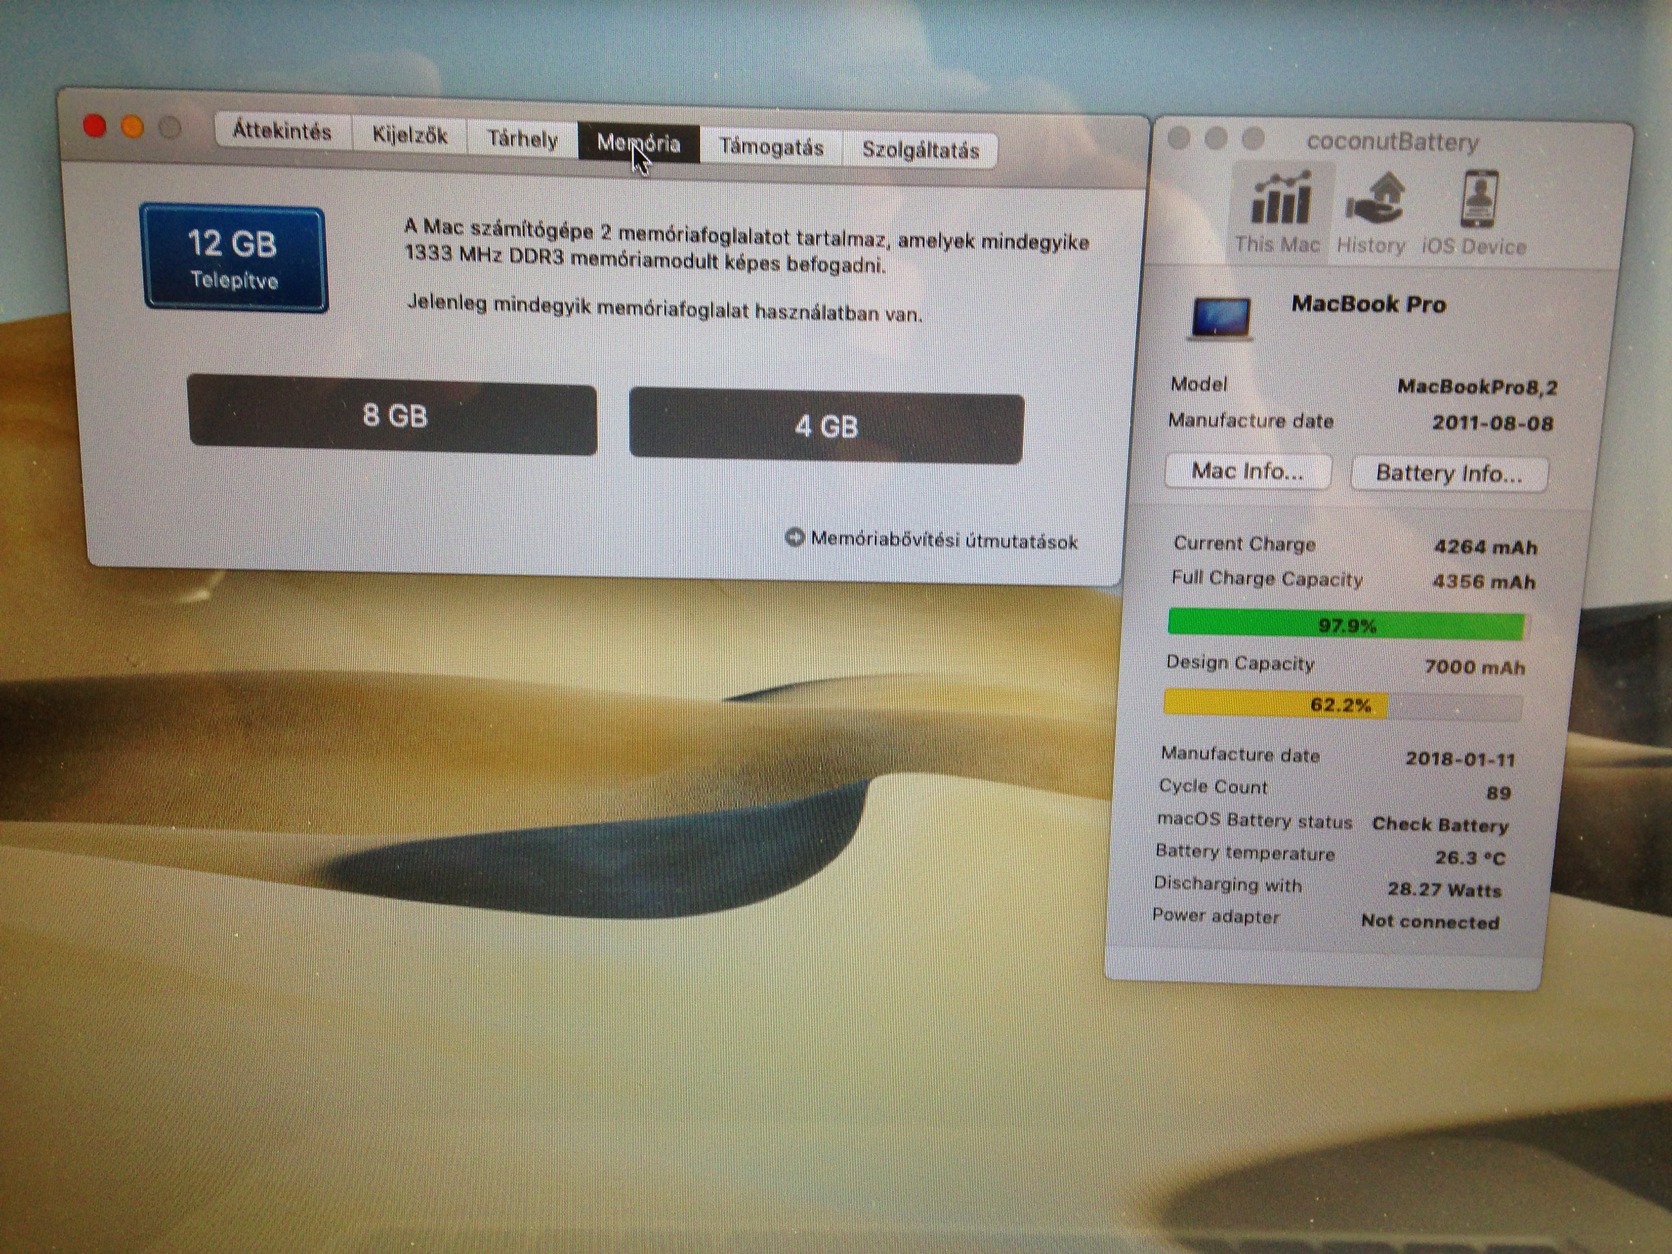Click the yellow 62.2% capacity bar
The height and width of the screenshot is (1254, 1672).
tap(1343, 705)
